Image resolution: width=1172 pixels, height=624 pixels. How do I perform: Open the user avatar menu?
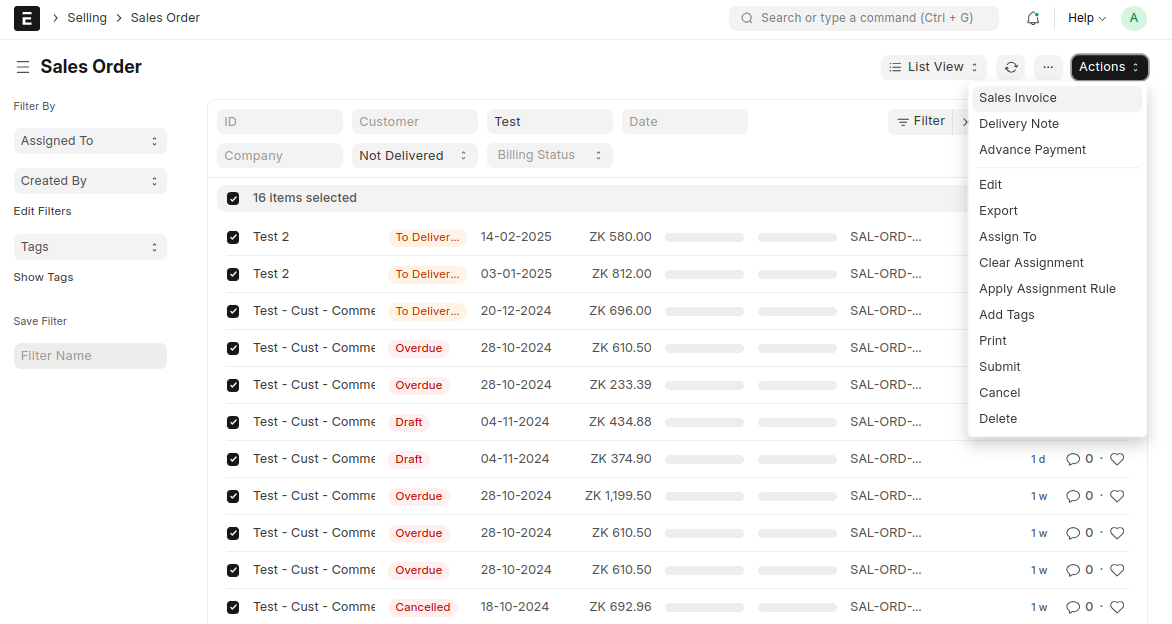1134,18
